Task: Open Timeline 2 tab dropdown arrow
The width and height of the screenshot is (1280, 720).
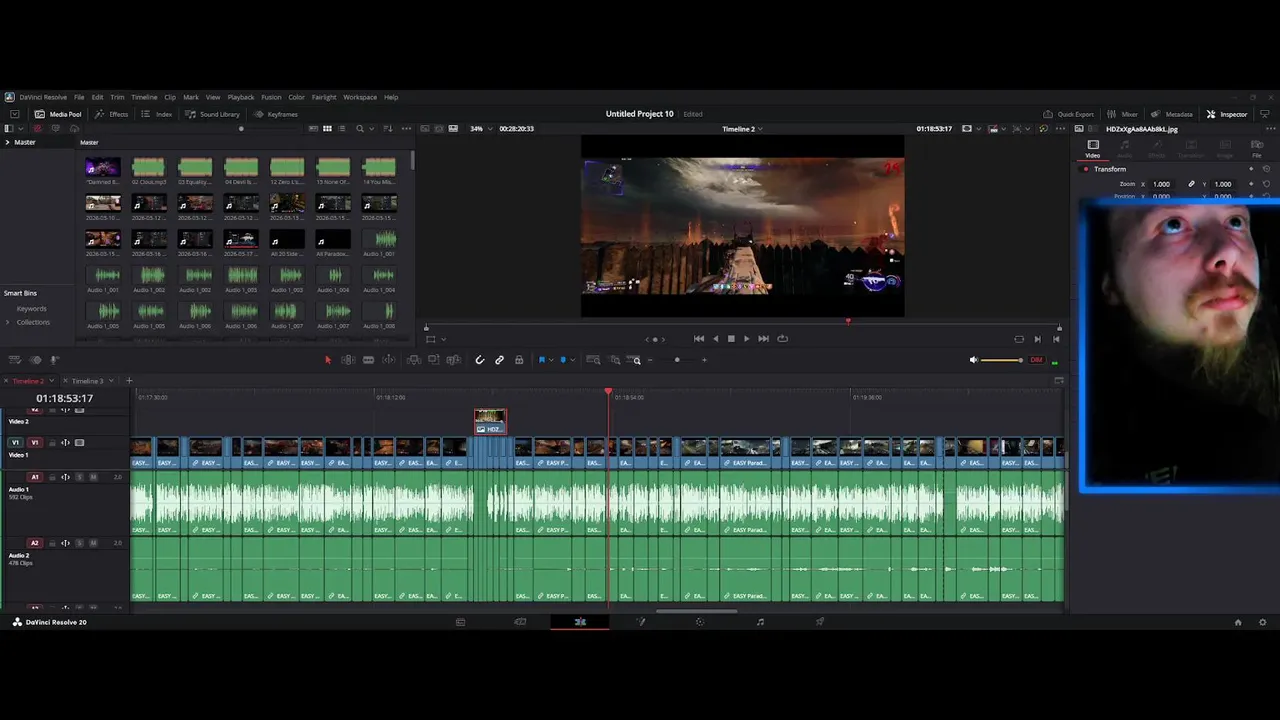Action: pos(50,381)
